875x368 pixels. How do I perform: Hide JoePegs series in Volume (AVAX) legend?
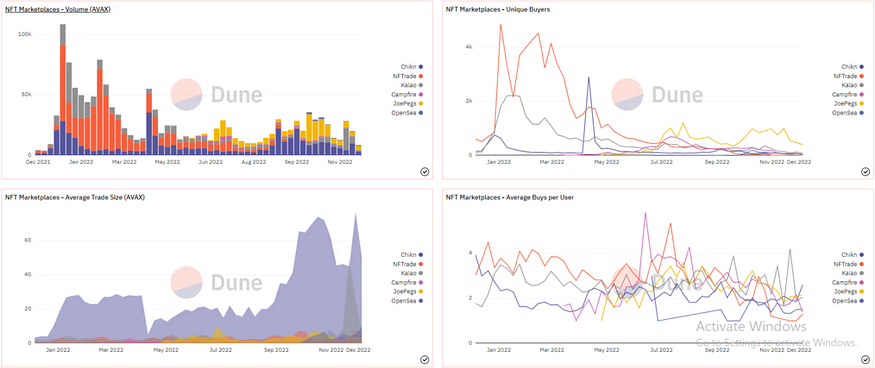click(408, 103)
